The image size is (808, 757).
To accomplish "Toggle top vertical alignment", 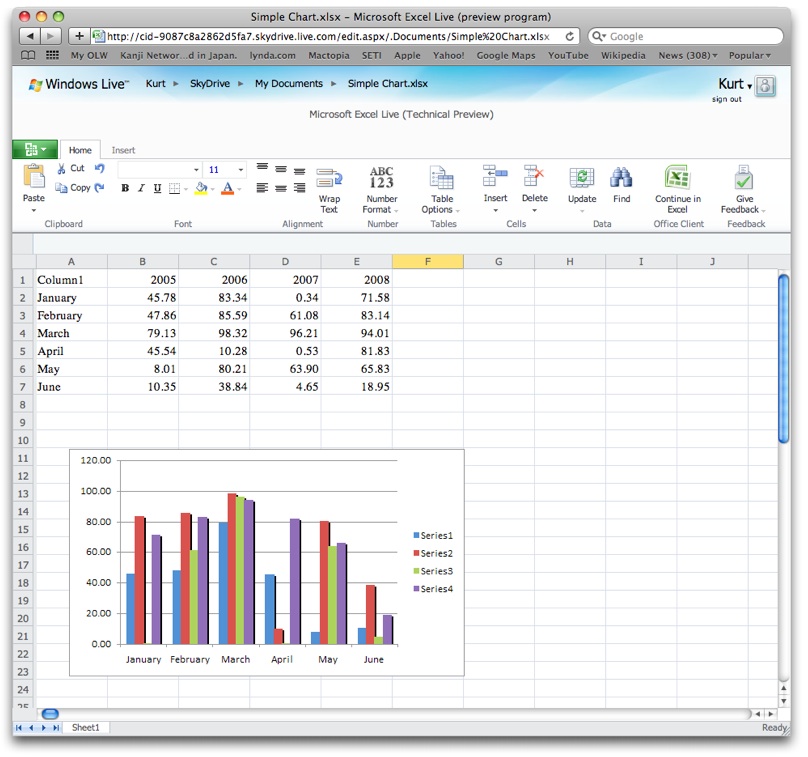I will click(262, 167).
